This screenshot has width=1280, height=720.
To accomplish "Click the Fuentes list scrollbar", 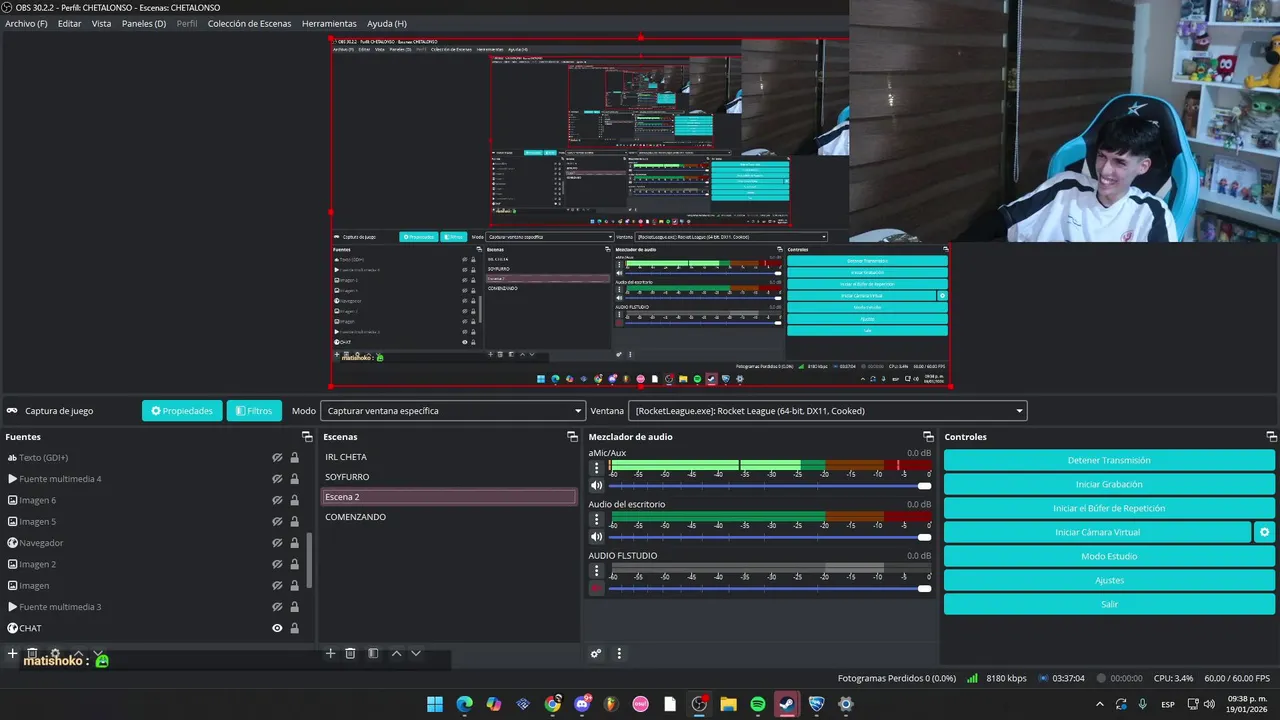I will 309,560.
